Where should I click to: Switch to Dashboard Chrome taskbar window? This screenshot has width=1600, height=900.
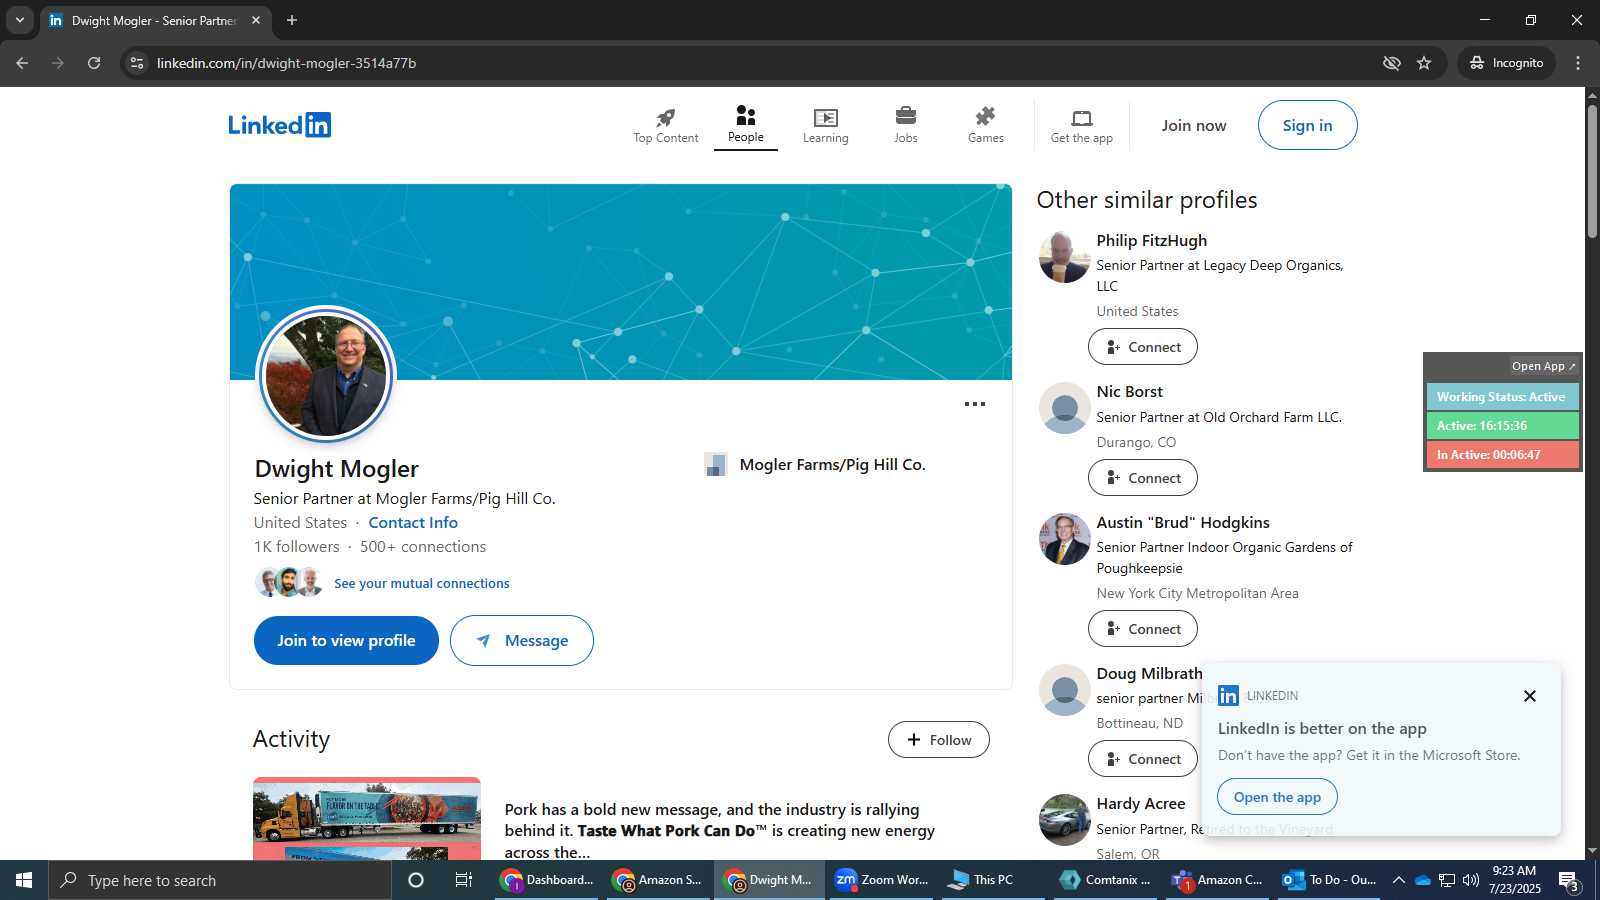tap(548, 880)
